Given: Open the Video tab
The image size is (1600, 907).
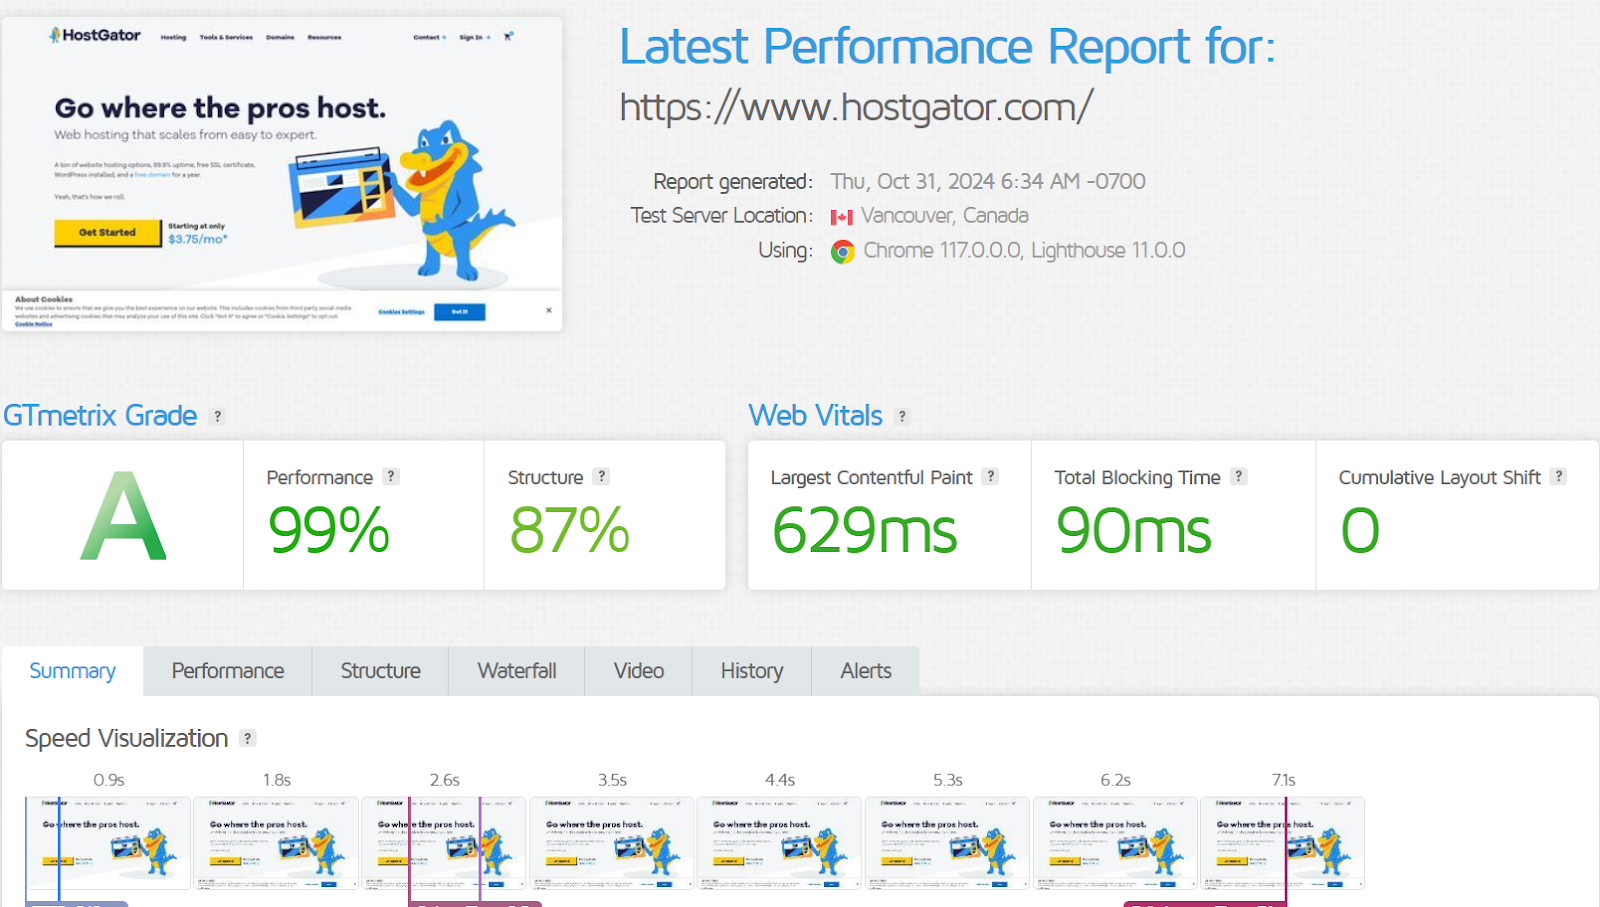Looking at the screenshot, I should pos(639,671).
